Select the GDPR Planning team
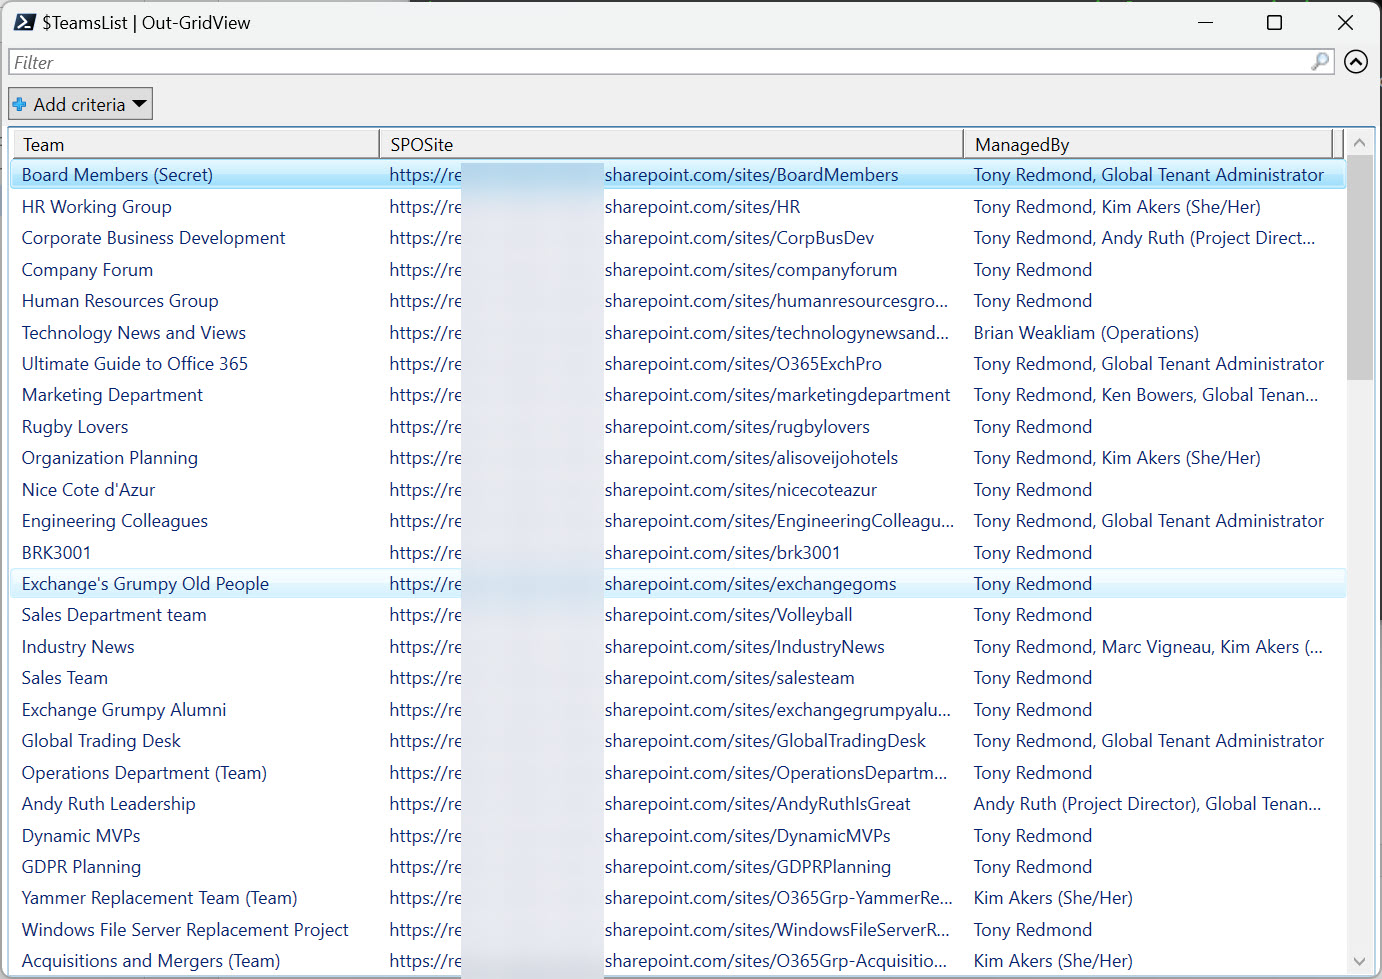Screen dimensions: 1382x979 (x=81, y=867)
